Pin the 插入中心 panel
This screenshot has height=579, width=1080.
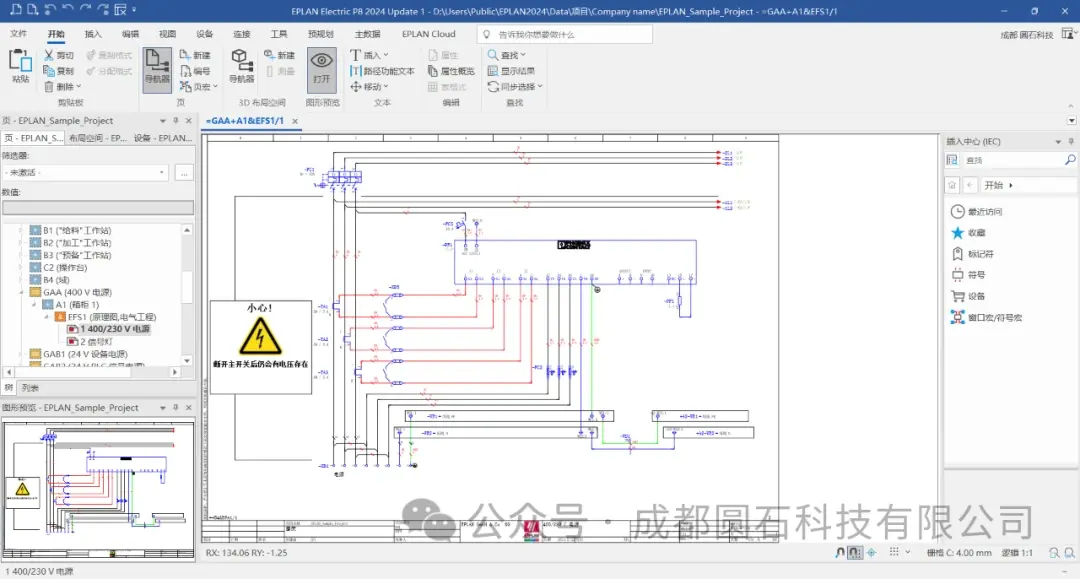point(1071,141)
